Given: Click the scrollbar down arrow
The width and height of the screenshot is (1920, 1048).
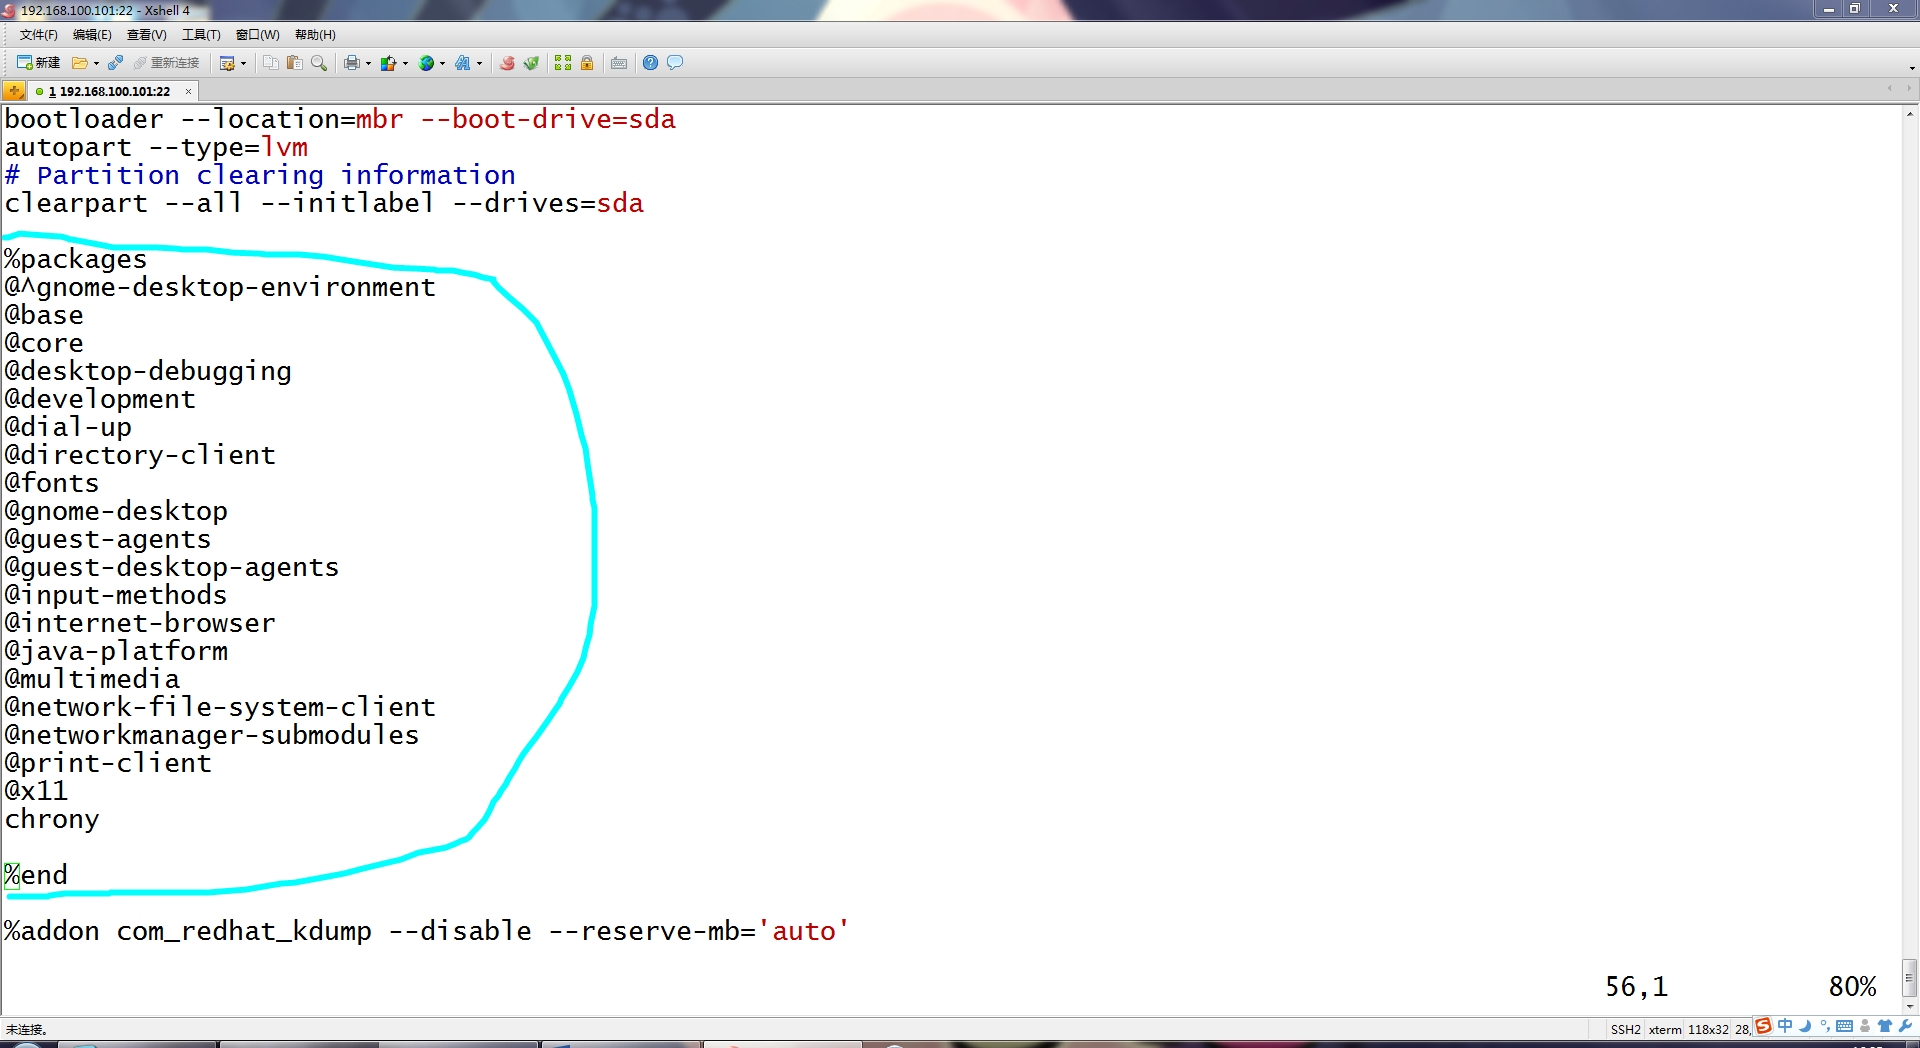Looking at the screenshot, I should coord(1909,1008).
